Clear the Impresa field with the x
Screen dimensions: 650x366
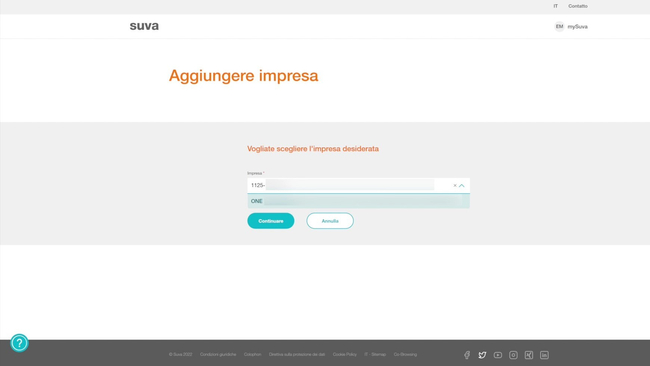pyautogui.click(x=455, y=185)
